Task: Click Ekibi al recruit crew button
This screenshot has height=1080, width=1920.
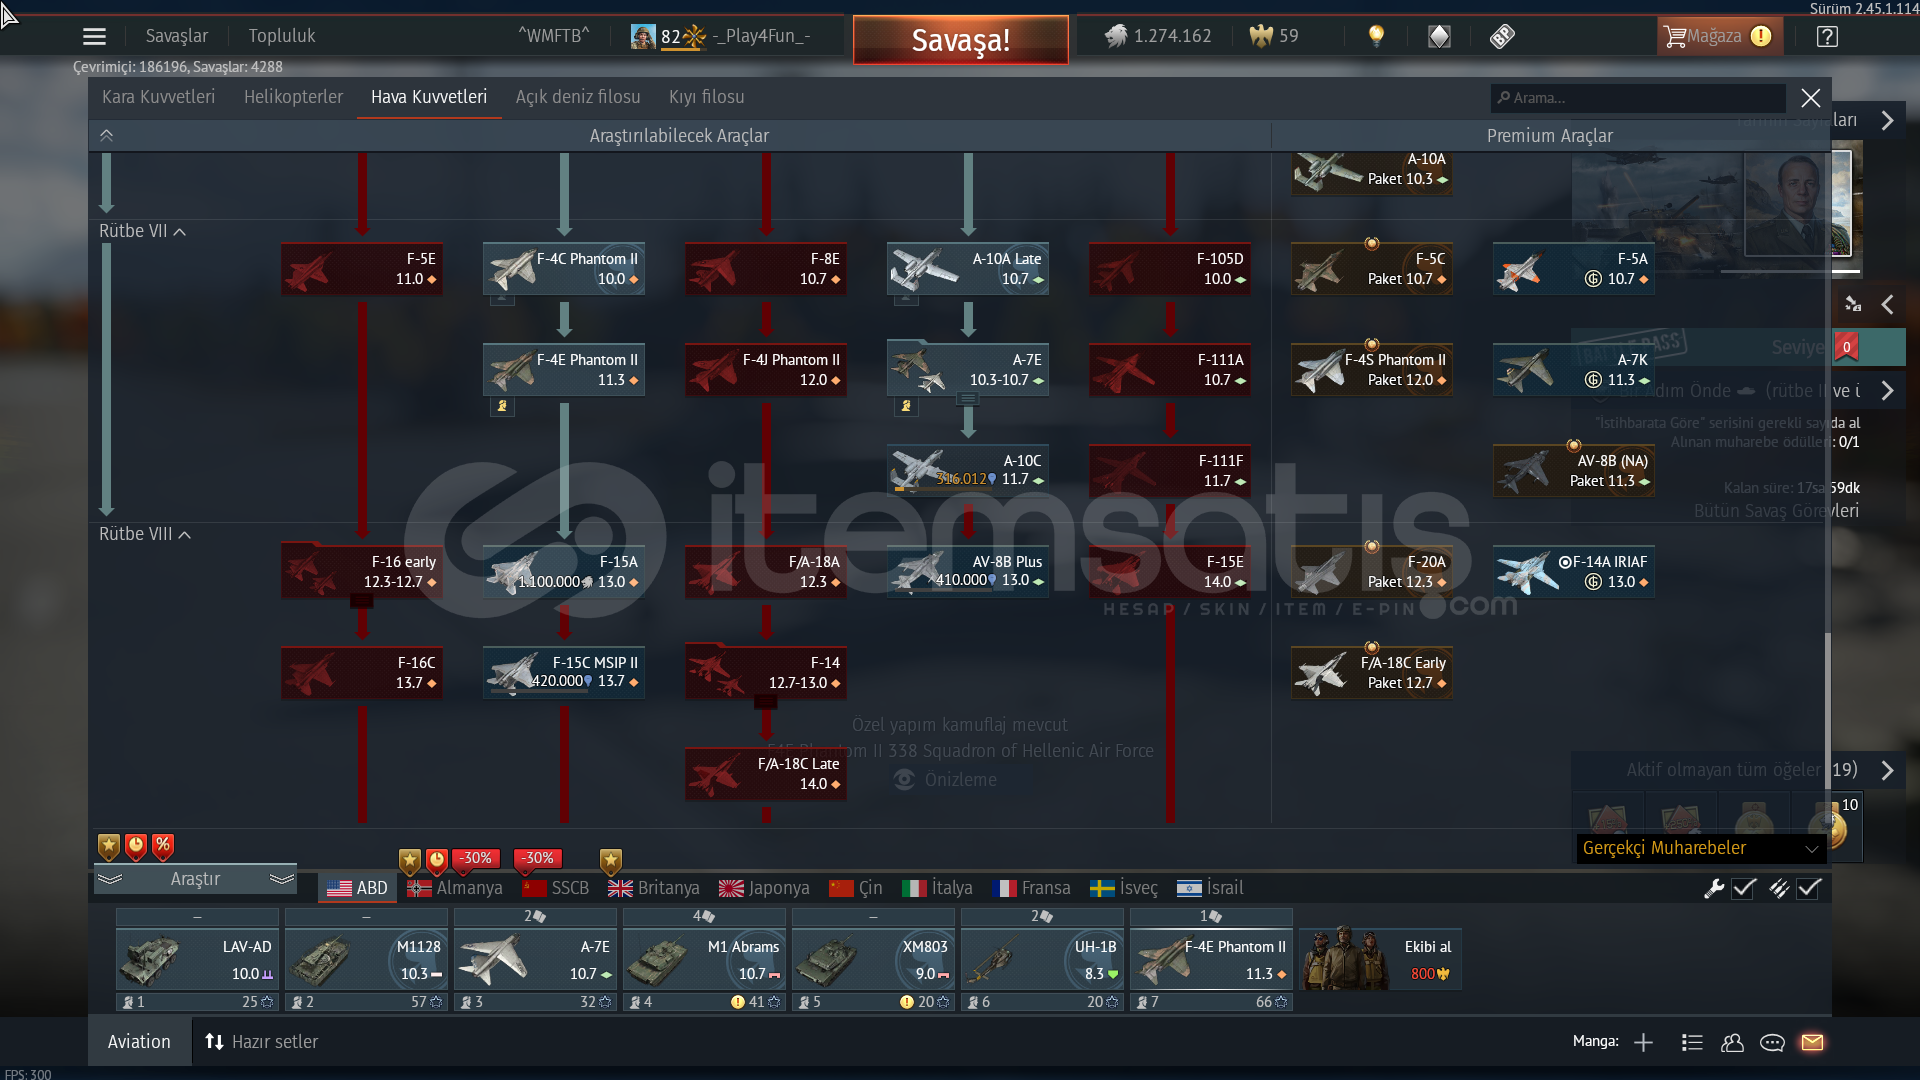Action: pos(1381,959)
